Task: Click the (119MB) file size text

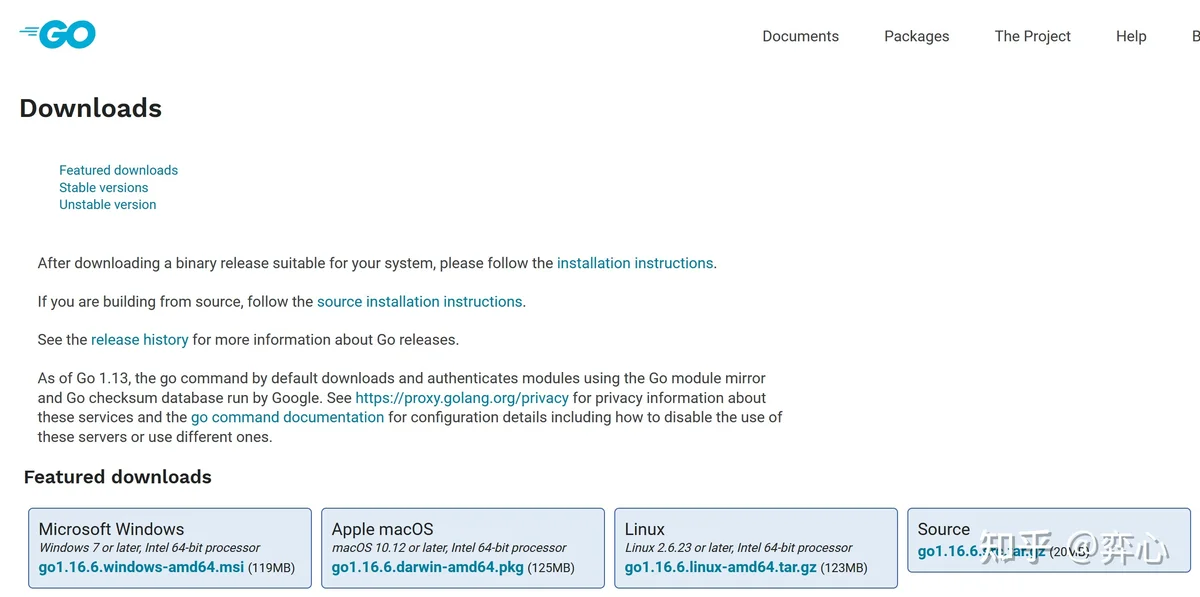Action: 271,568
